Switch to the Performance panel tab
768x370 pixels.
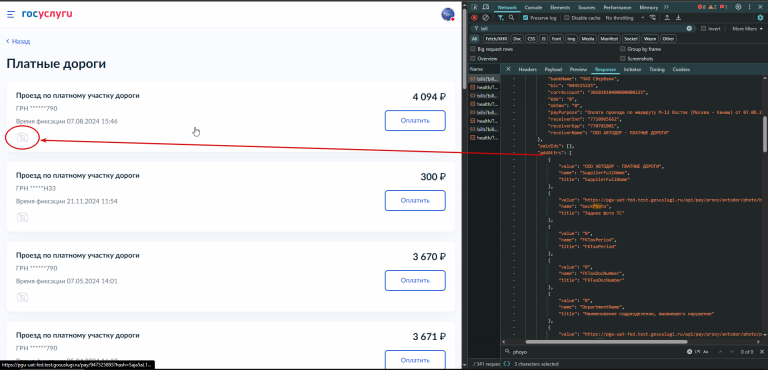pyautogui.click(x=617, y=7)
